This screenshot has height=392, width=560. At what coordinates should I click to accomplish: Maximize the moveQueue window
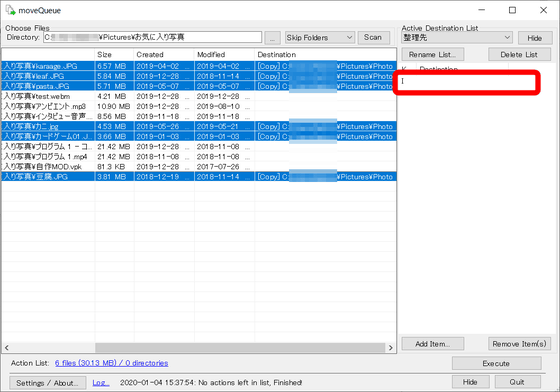click(x=512, y=10)
